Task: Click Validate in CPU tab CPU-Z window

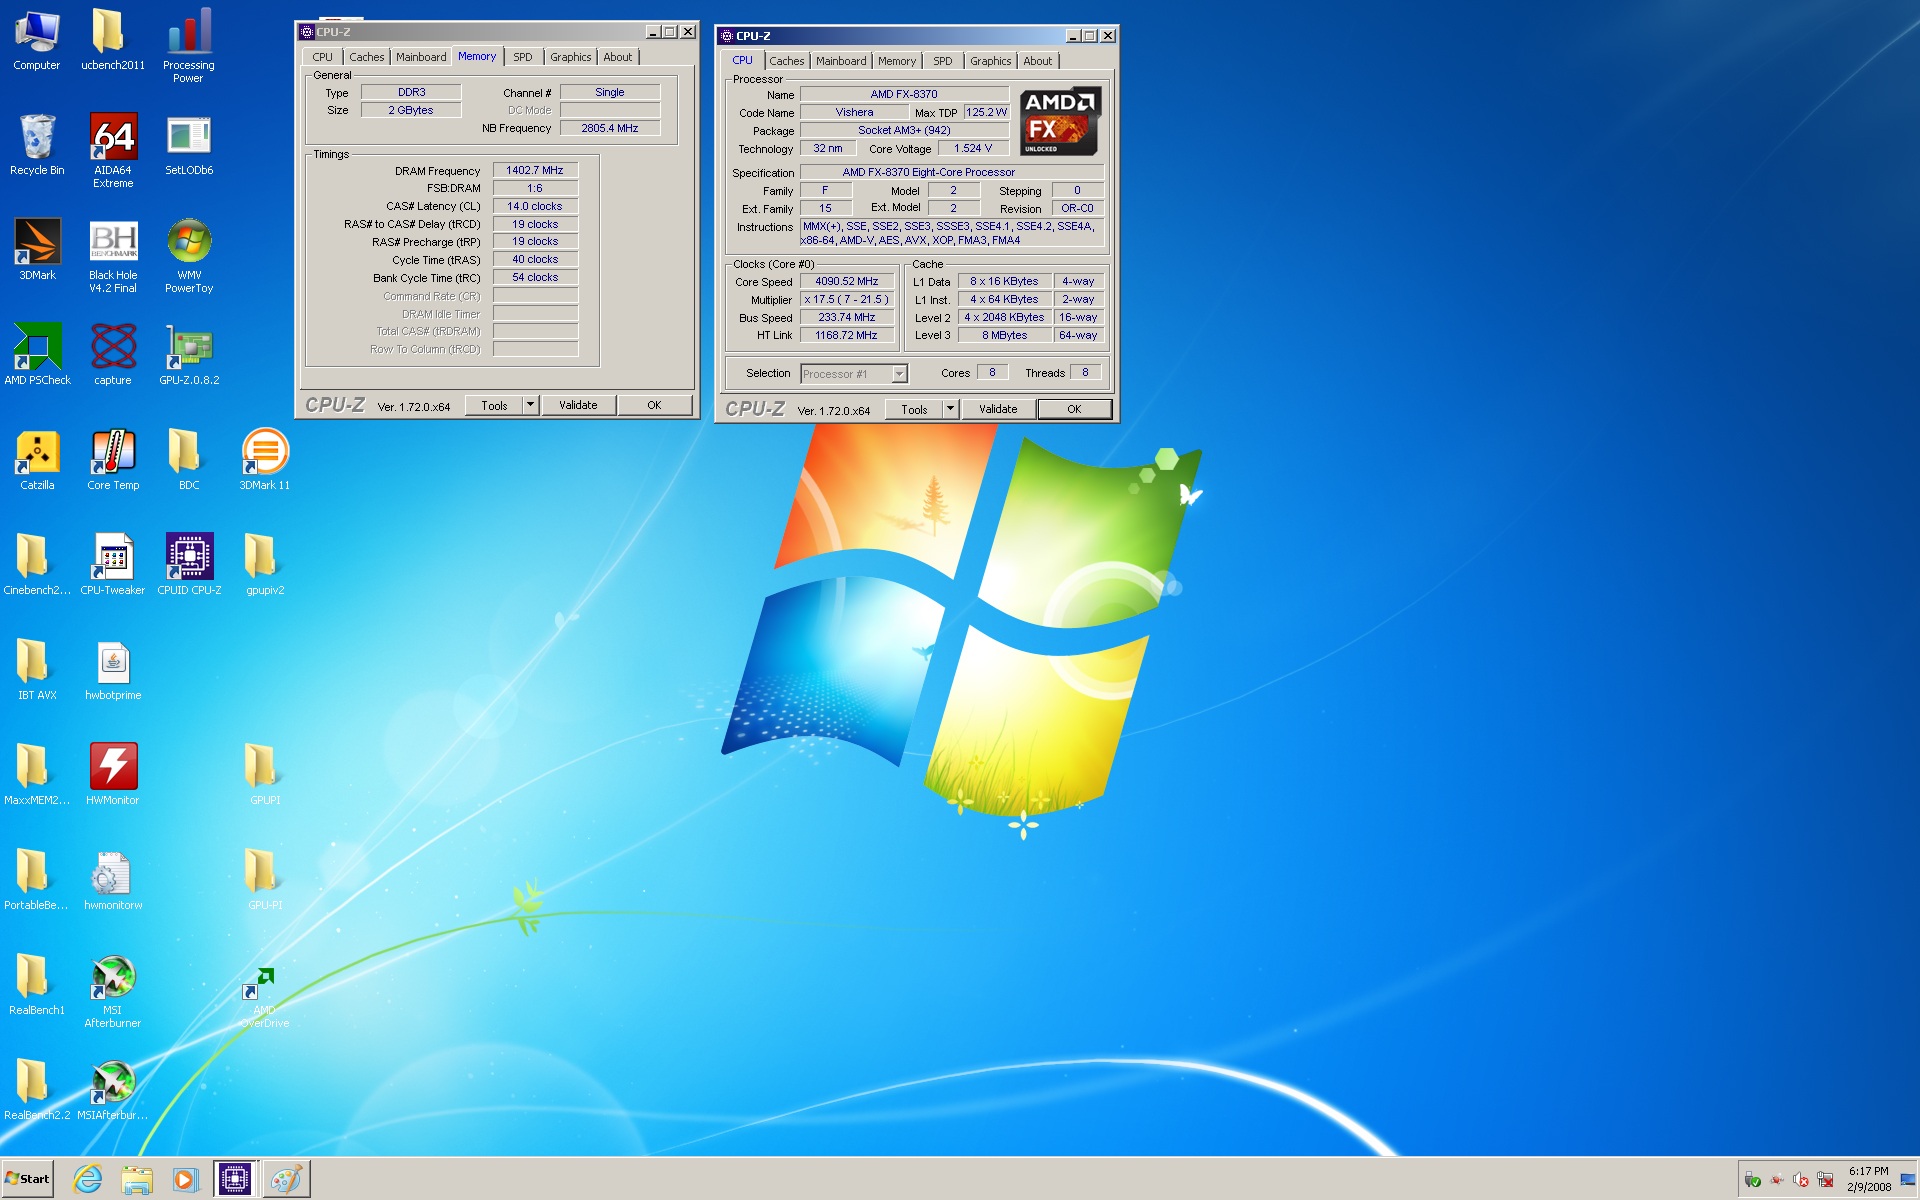Action: pyautogui.click(x=998, y=409)
